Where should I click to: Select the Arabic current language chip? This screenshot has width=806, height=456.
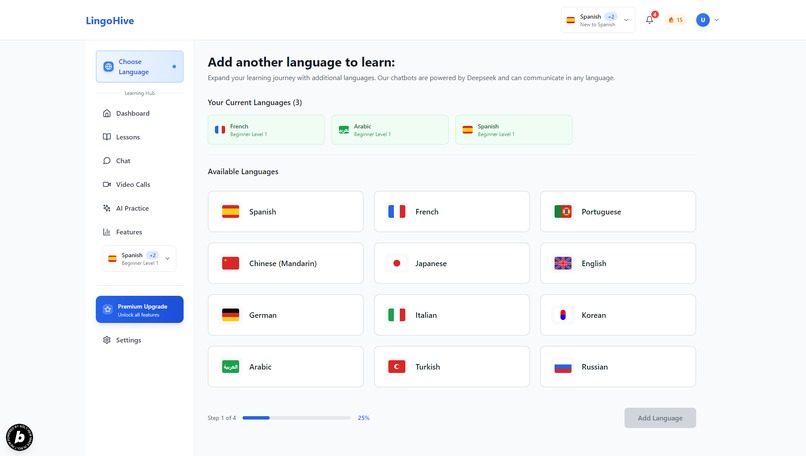390,130
